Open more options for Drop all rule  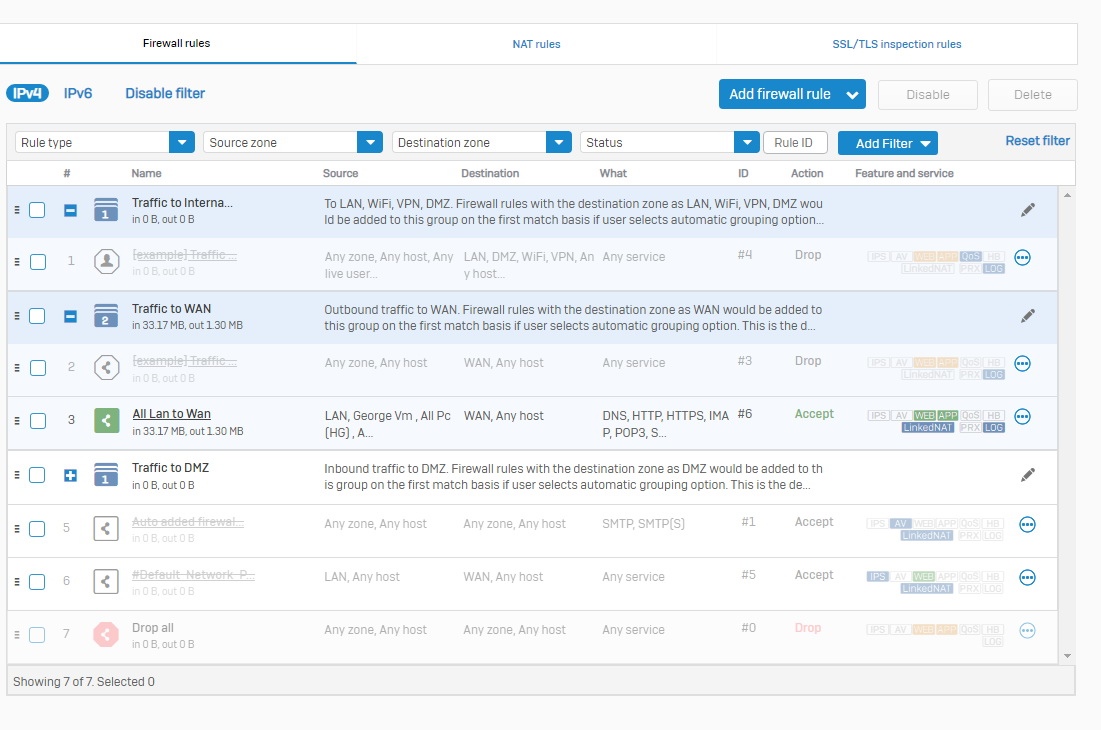click(x=1027, y=630)
